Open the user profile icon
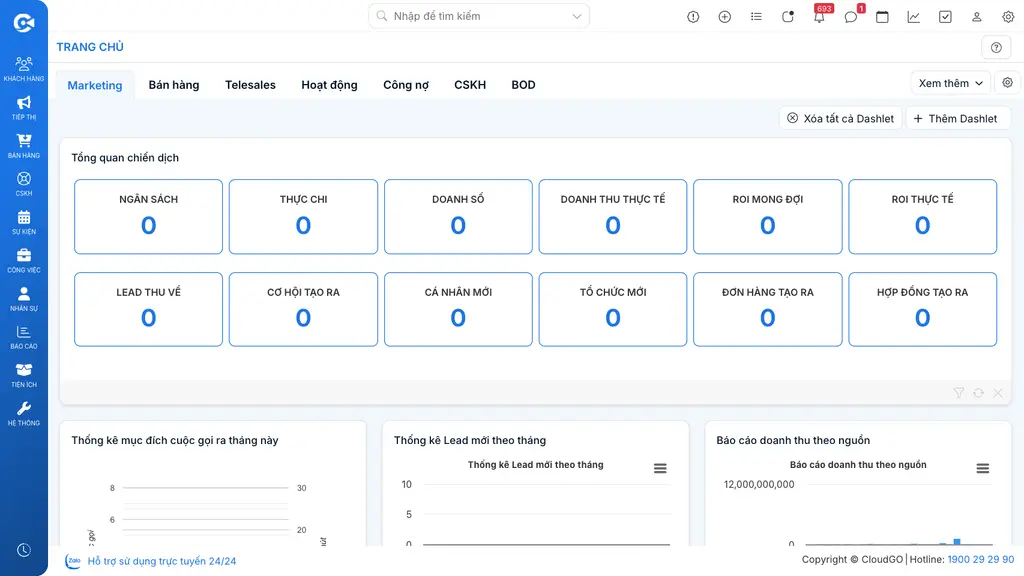The height and width of the screenshot is (576, 1024). pyautogui.click(x=976, y=17)
